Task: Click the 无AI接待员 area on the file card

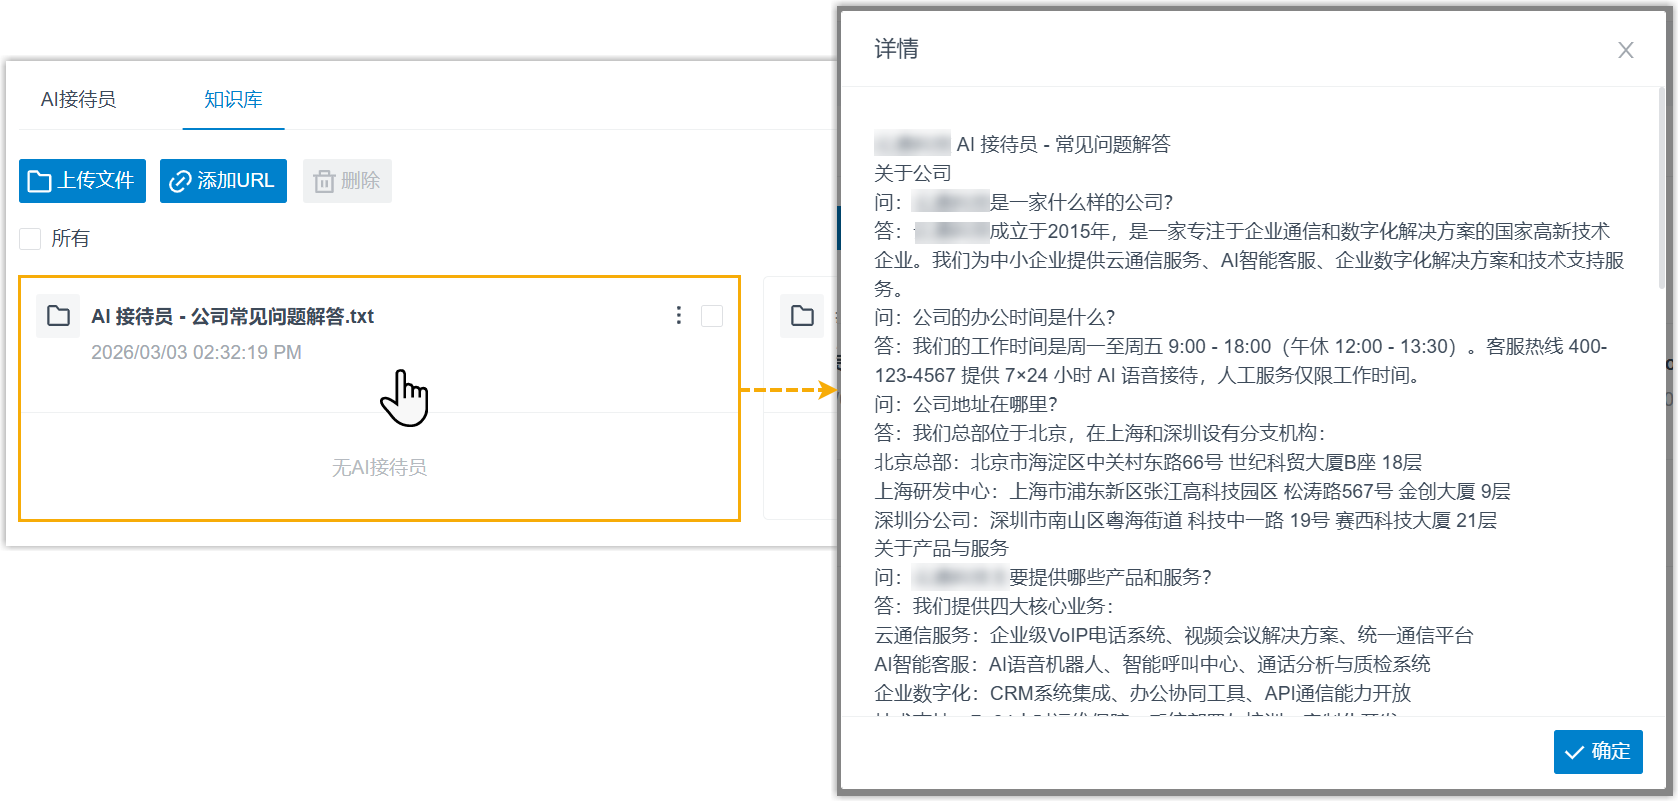Action: tap(379, 467)
